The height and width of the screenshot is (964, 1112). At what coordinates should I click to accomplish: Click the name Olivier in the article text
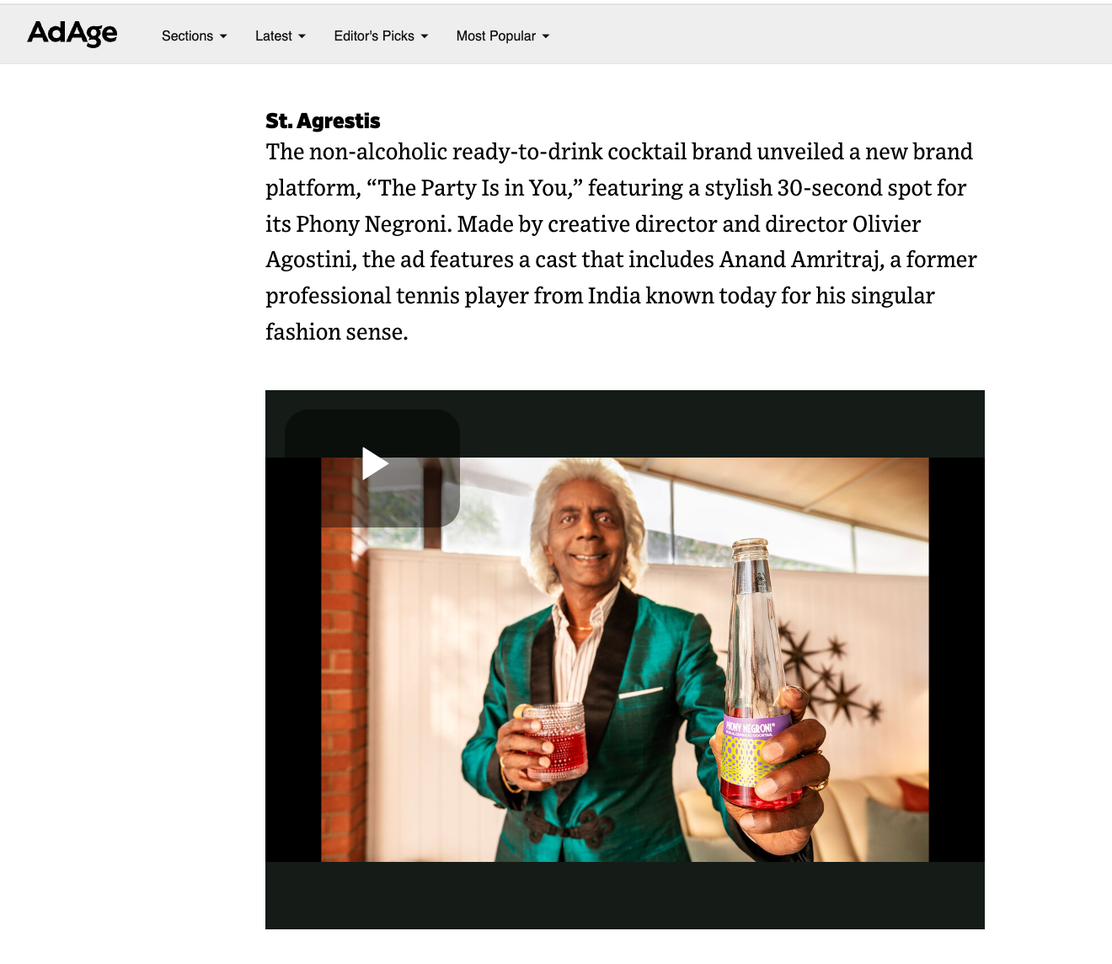pyautogui.click(x=886, y=224)
